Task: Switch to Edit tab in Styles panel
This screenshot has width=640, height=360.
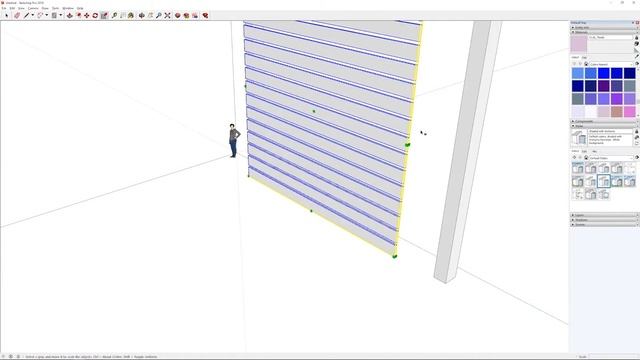Action: (584, 151)
